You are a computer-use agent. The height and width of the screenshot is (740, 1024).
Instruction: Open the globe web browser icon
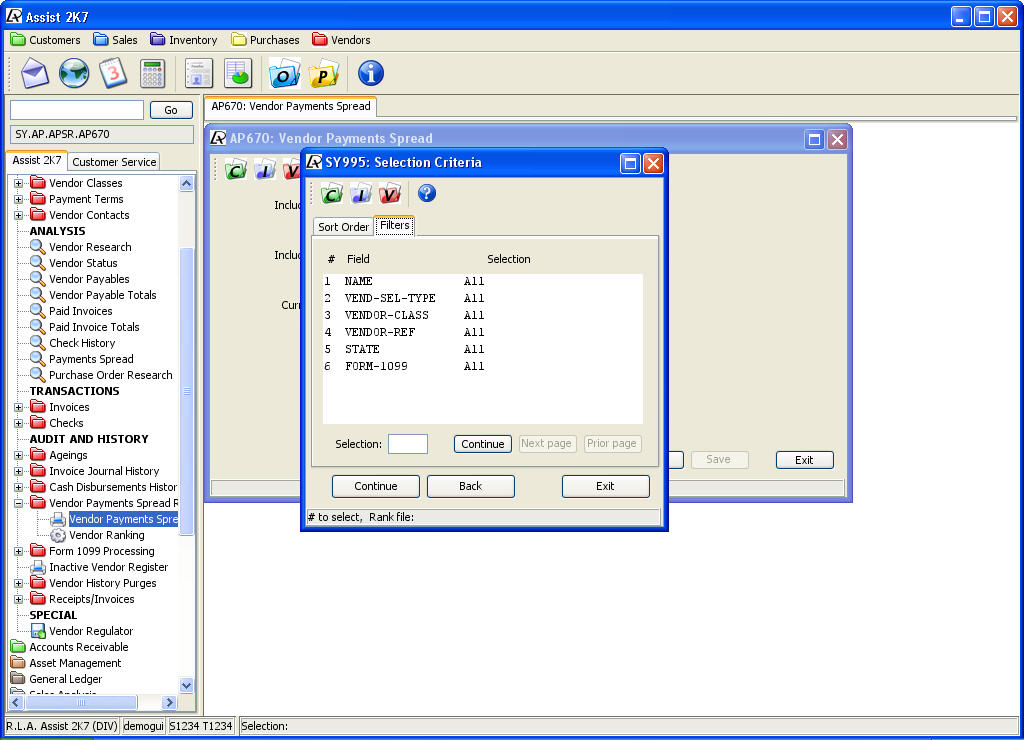pos(74,73)
